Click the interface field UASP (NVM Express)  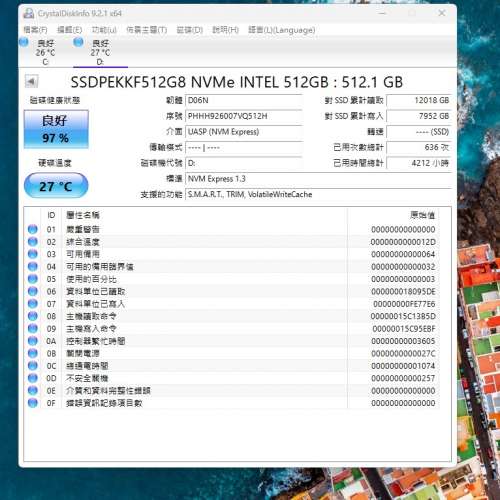point(244,132)
